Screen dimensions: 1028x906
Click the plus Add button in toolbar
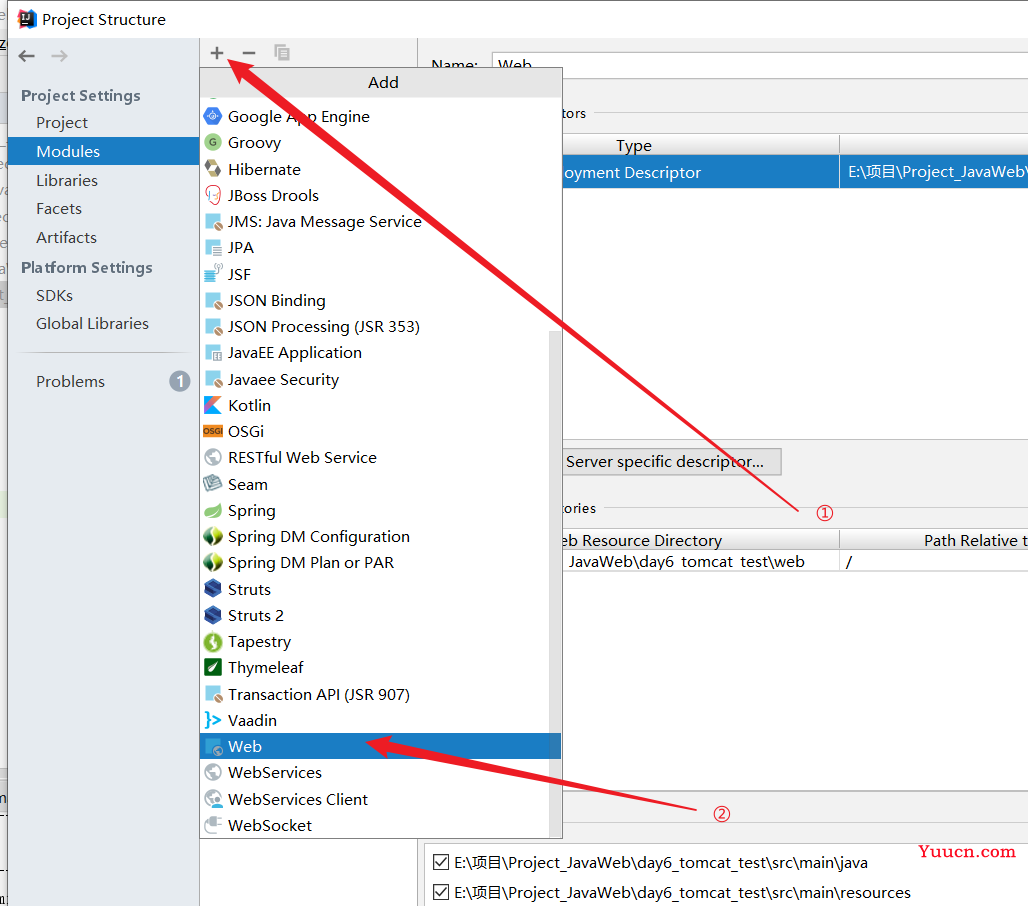[217, 53]
